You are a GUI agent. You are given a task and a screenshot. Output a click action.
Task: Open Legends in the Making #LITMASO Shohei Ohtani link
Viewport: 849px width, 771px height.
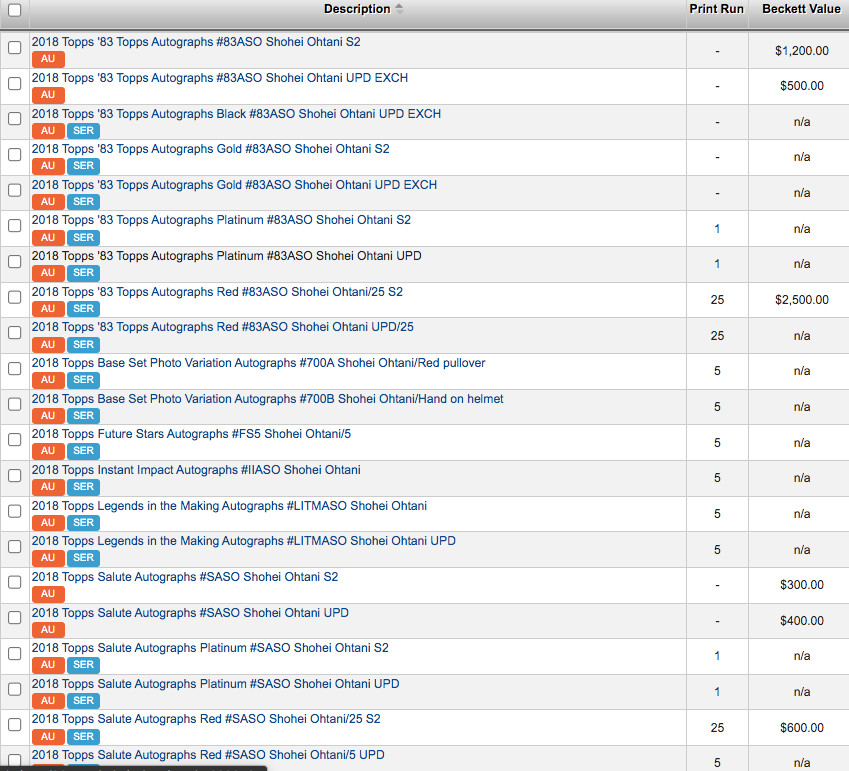(x=229, y=506)
